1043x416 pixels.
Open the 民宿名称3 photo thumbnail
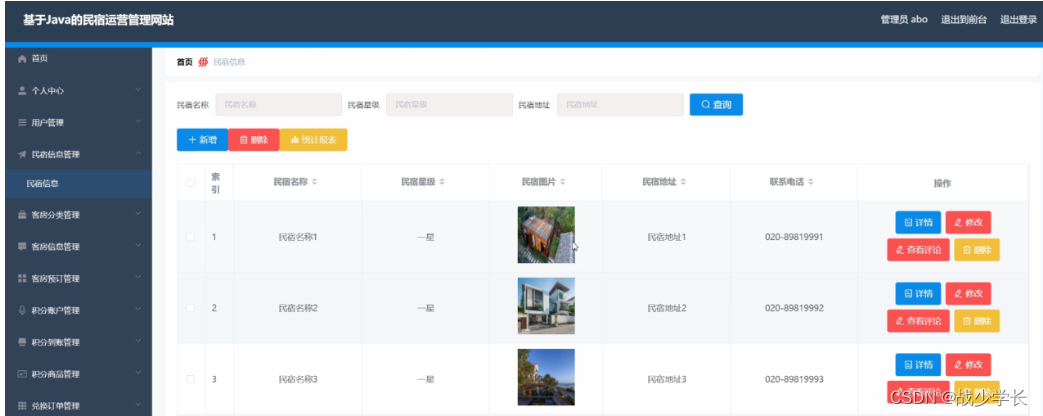click(546, 377)
